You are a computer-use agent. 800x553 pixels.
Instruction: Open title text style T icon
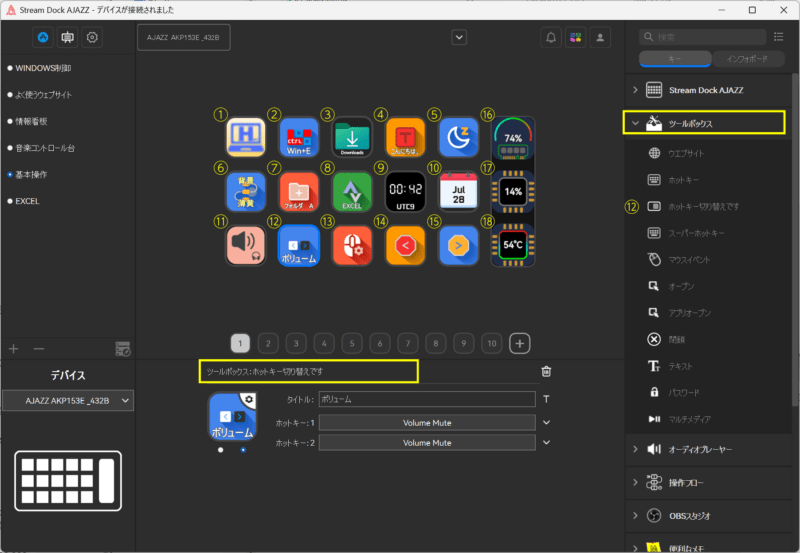pos(546,399)
